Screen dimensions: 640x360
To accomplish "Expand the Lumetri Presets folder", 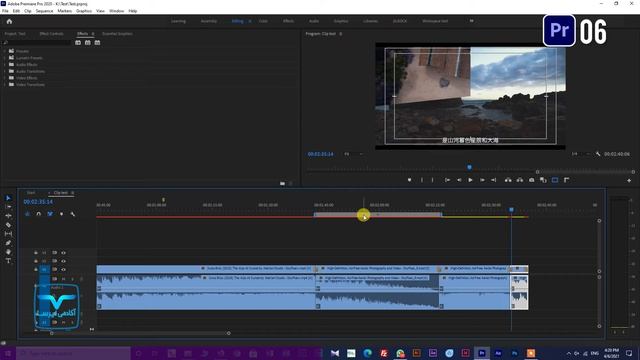I will [5, 58].
